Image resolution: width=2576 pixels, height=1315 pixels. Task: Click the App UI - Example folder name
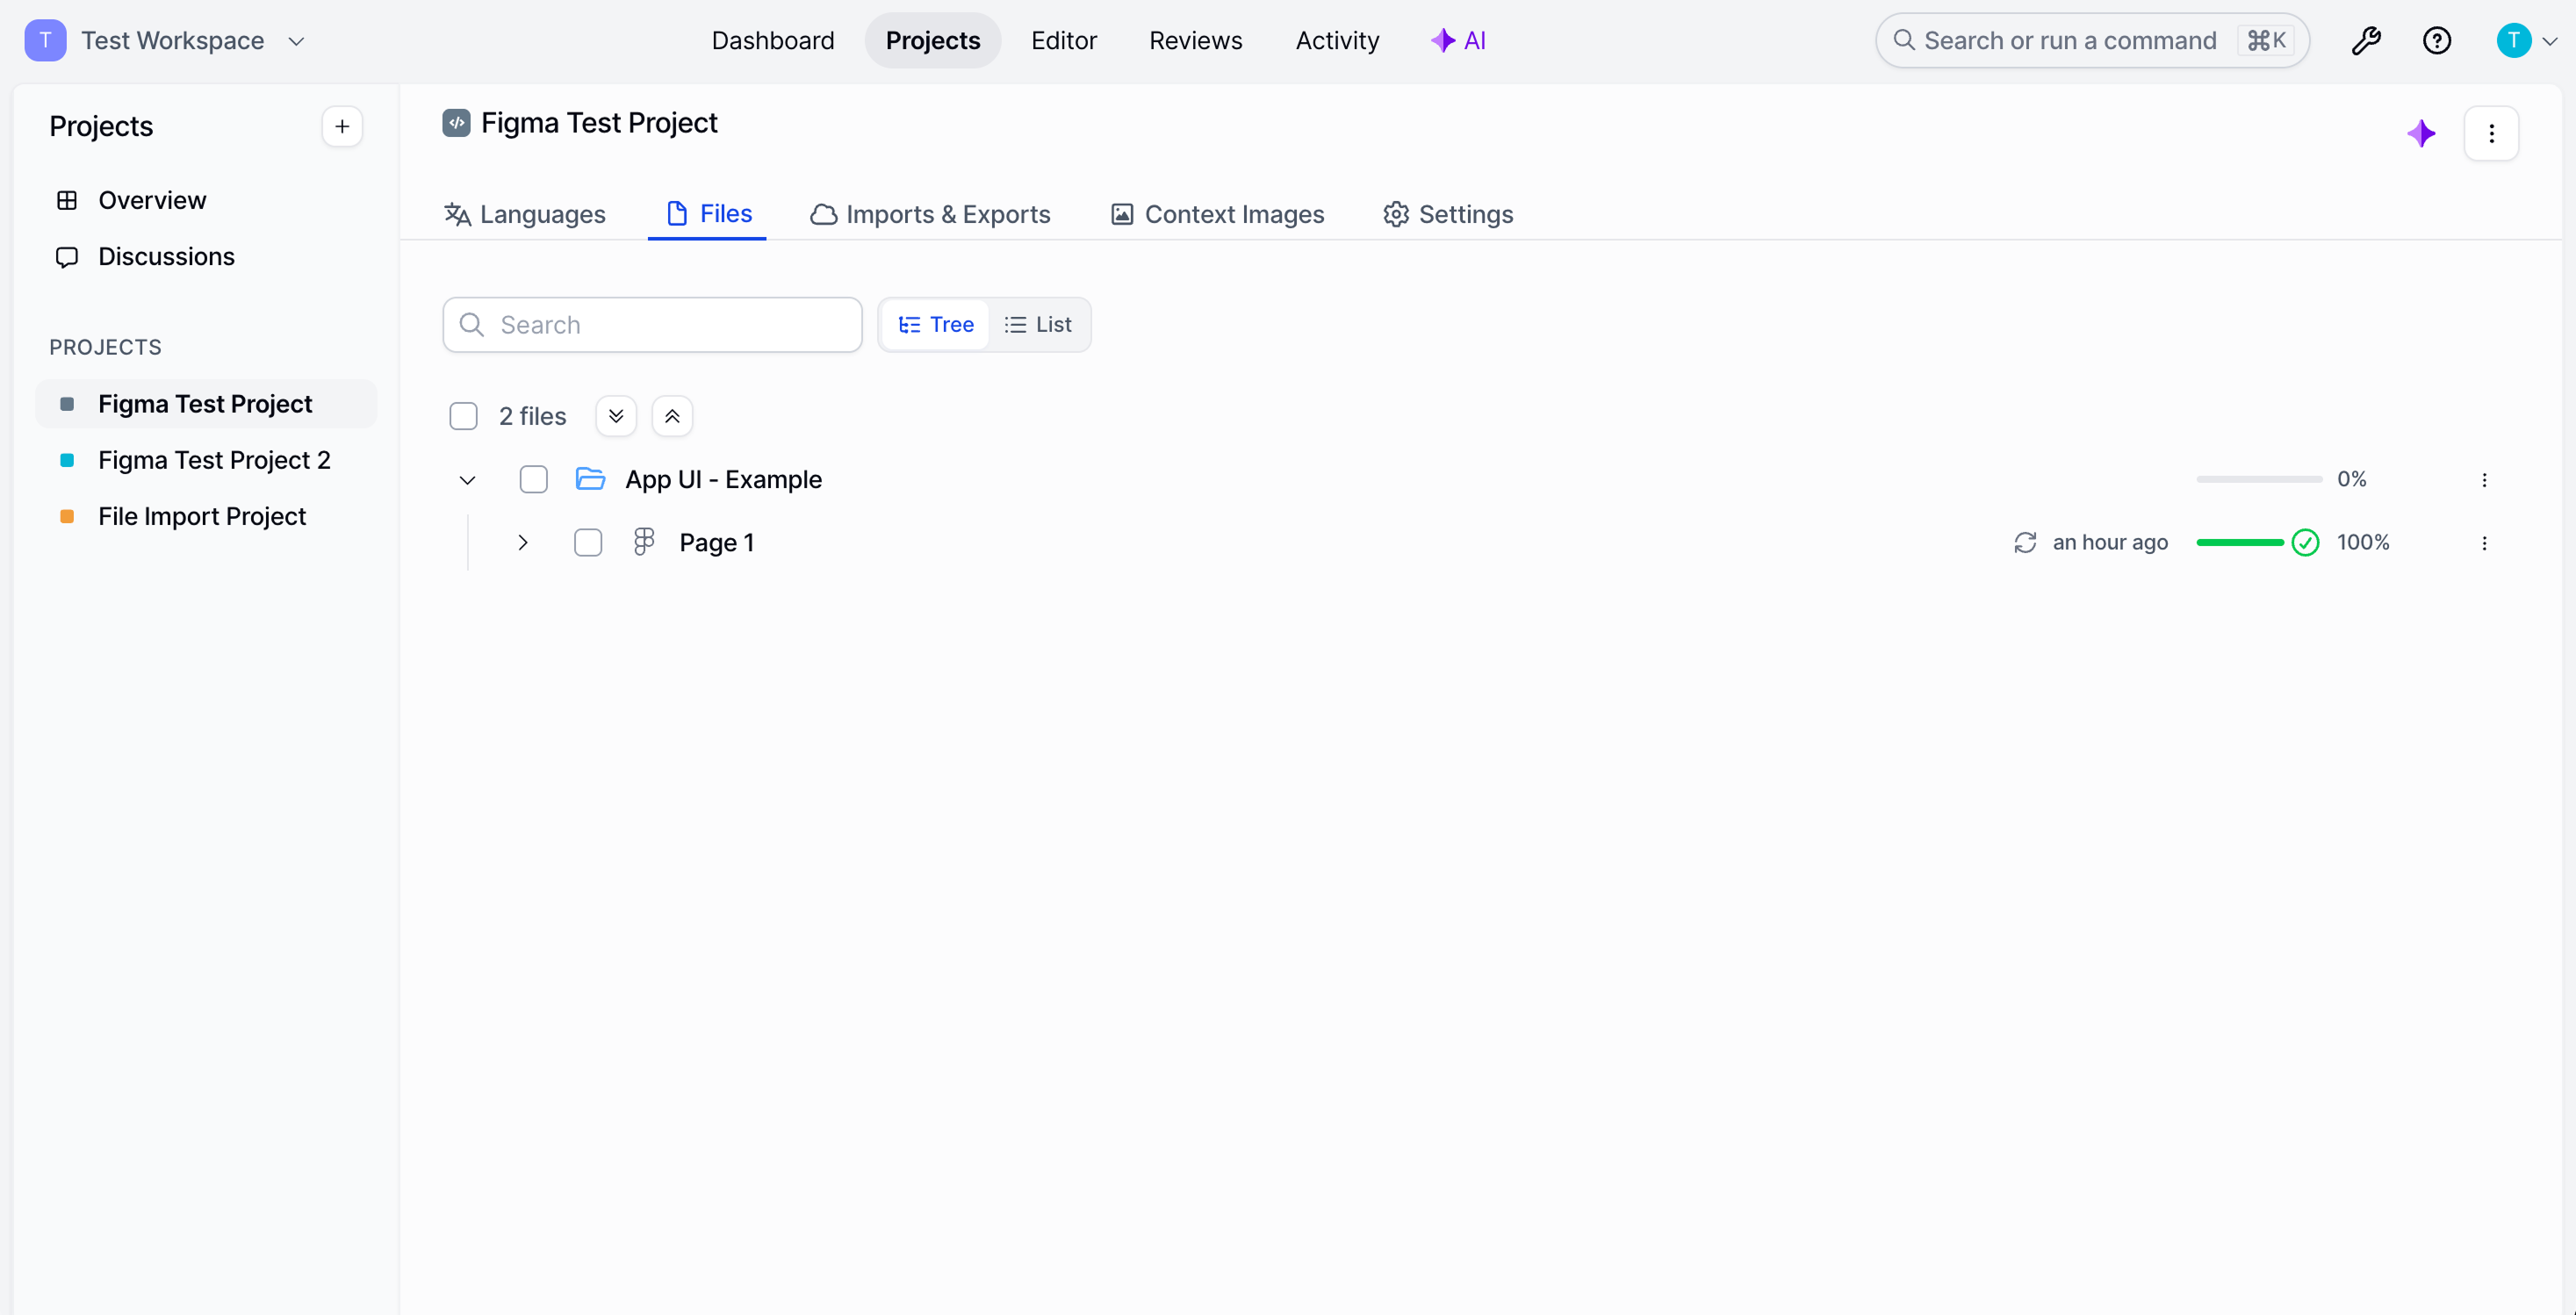coord(723,480)
